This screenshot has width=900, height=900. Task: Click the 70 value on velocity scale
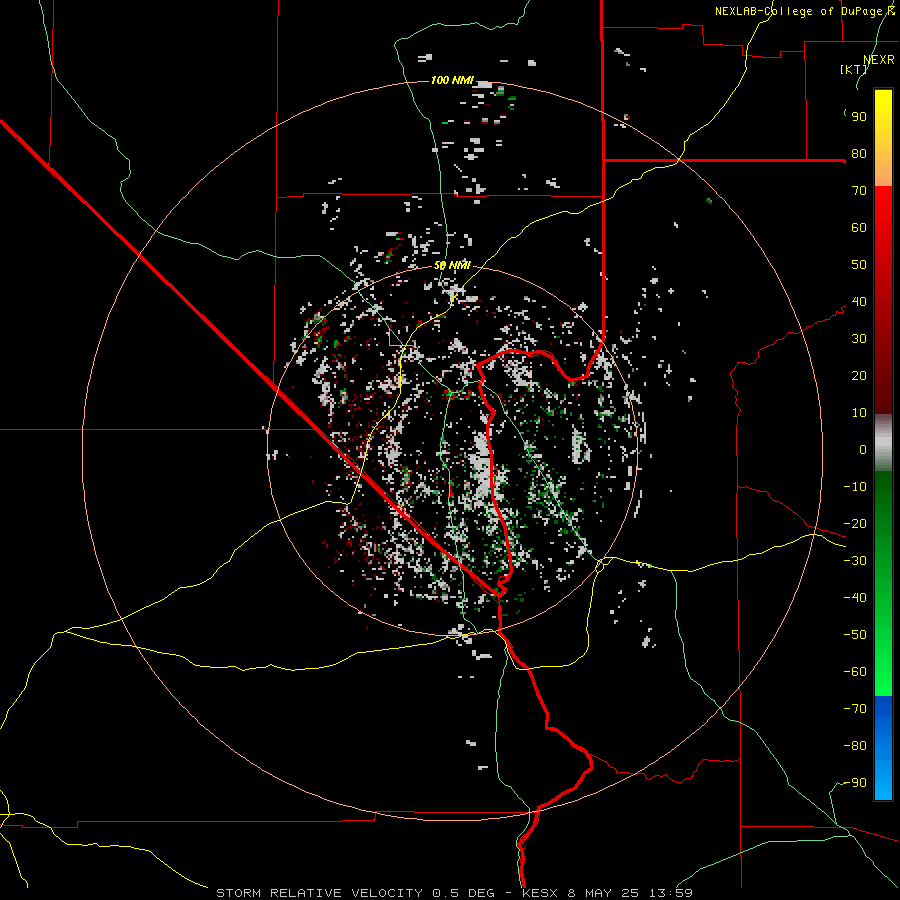coord(859,191)
